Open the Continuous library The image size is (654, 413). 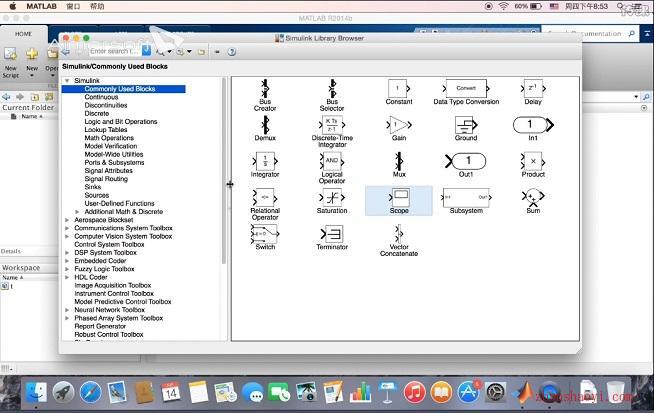coord(101,97)
